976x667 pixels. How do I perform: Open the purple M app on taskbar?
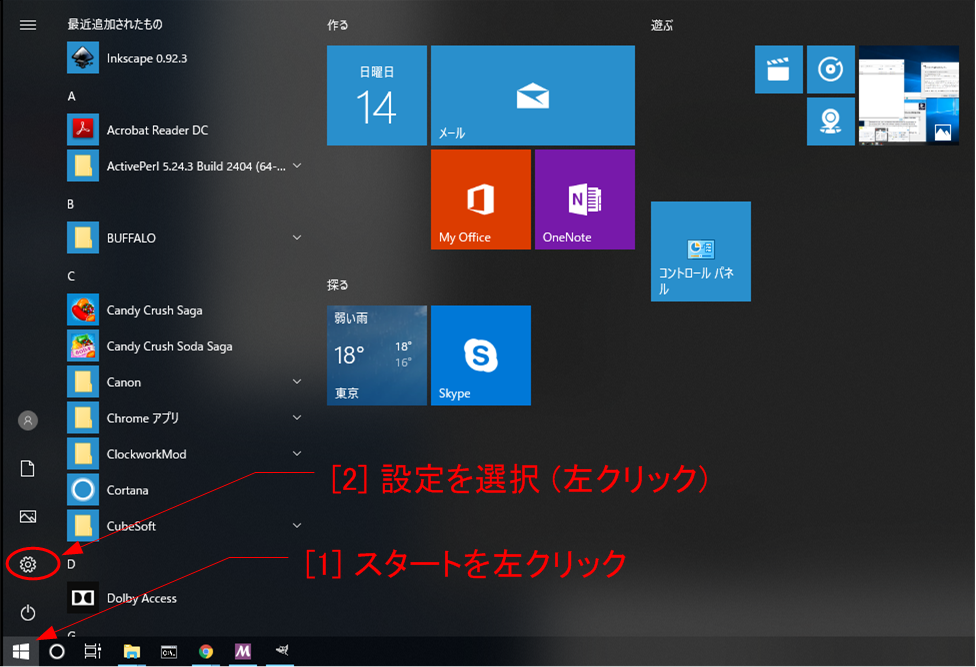(x=243, y=651)
